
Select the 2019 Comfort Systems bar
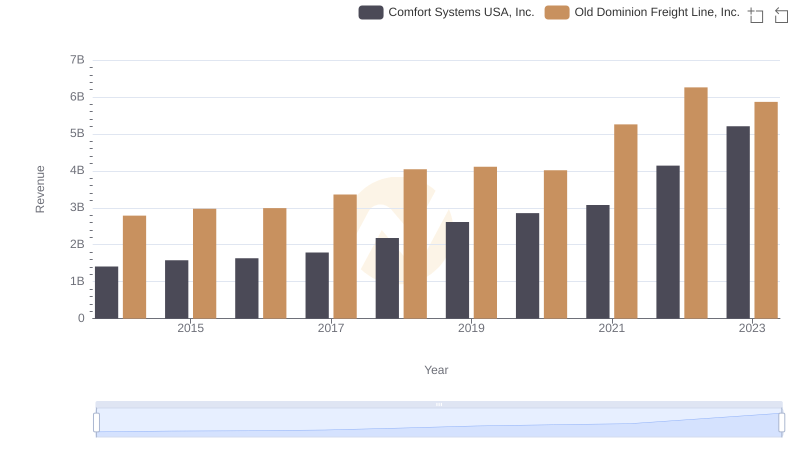457,270
